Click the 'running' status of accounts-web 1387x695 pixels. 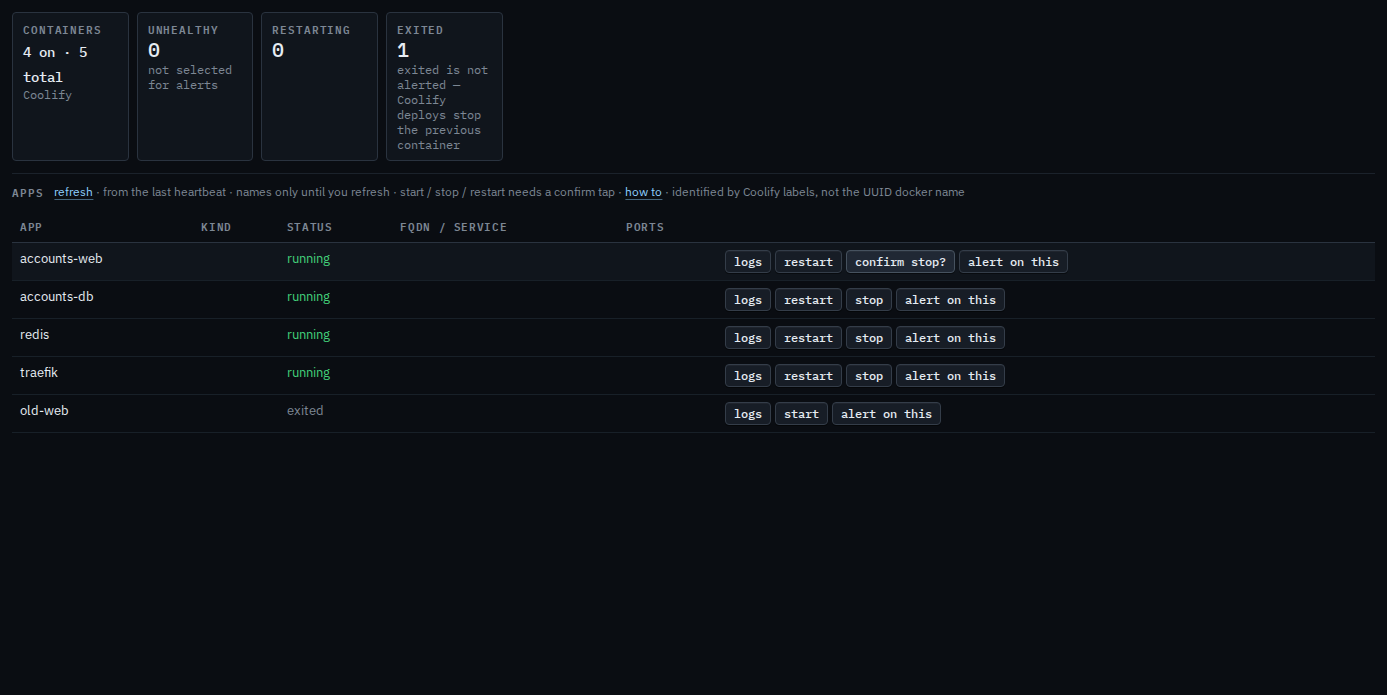[x=308, y=259]
